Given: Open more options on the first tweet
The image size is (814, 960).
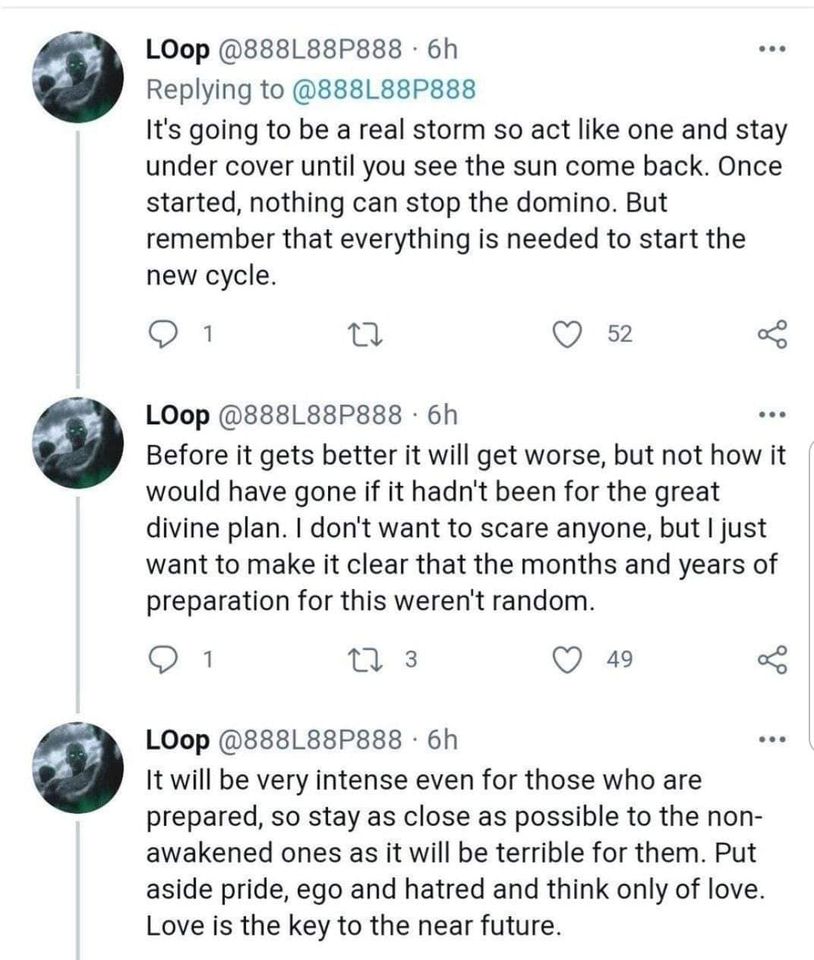Looking at the screenshot, I should coord(768,48).
